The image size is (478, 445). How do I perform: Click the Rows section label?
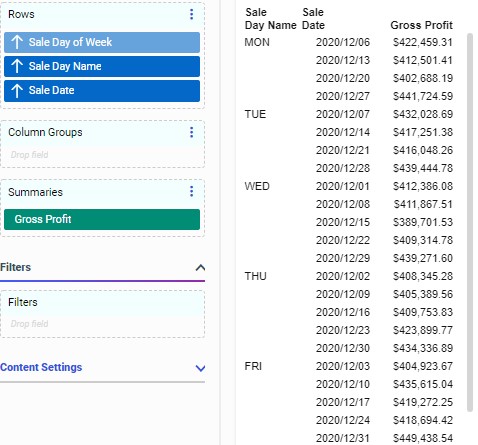pos(21,14)
